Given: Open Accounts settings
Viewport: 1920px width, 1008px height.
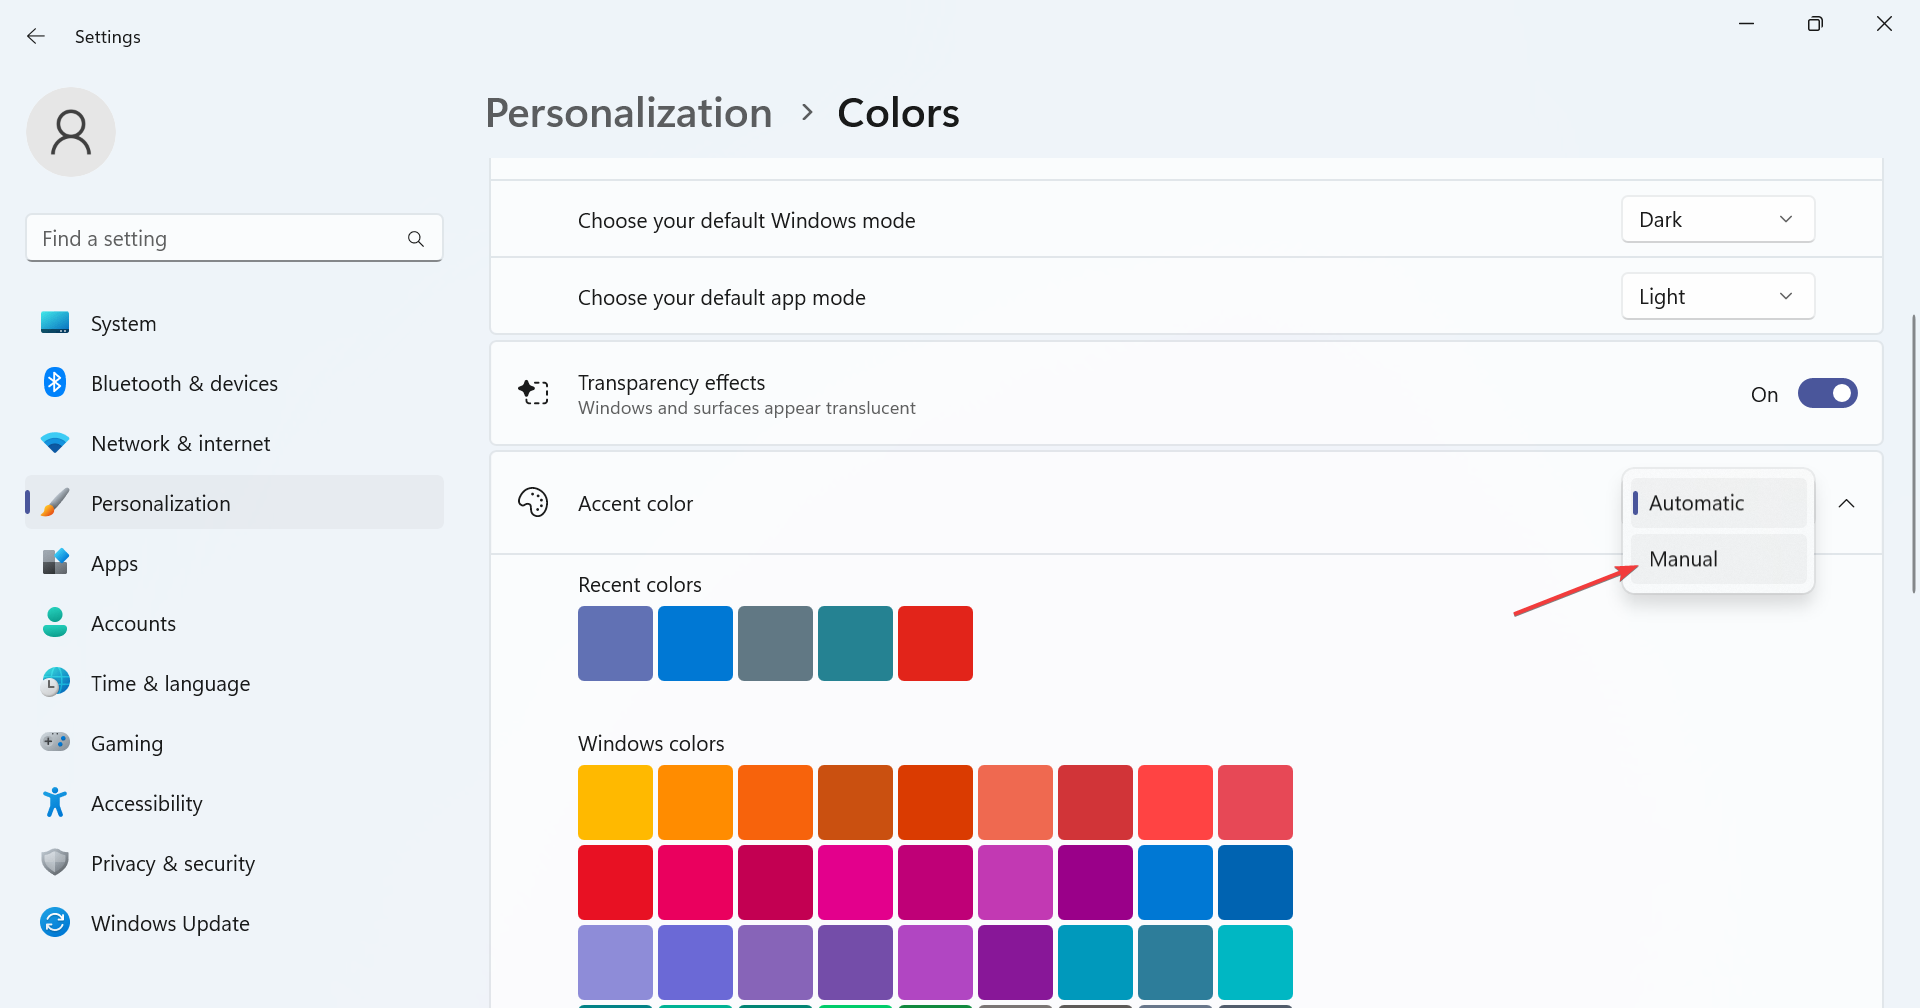Looking at the screenshot, I should pos(234,623).
